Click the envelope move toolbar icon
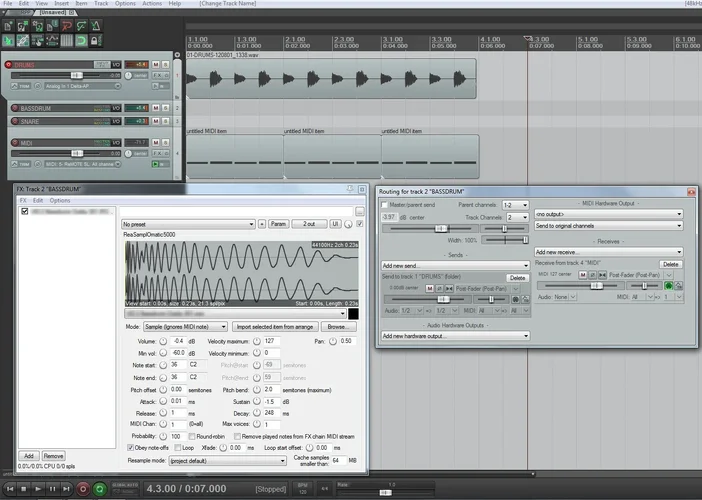Image resolution: width=702 pixels, height=500 pixels. [52, 41]
